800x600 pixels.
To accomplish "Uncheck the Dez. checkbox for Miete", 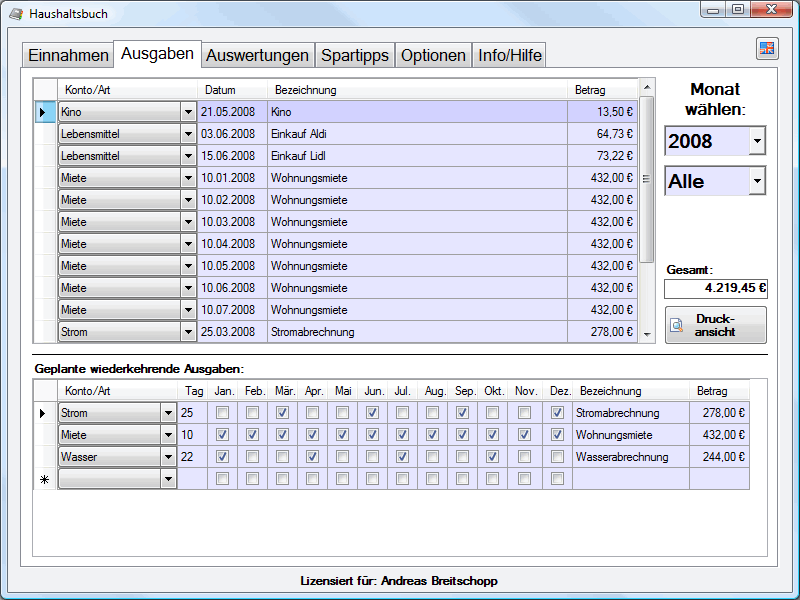I will (x=557, y=435).
